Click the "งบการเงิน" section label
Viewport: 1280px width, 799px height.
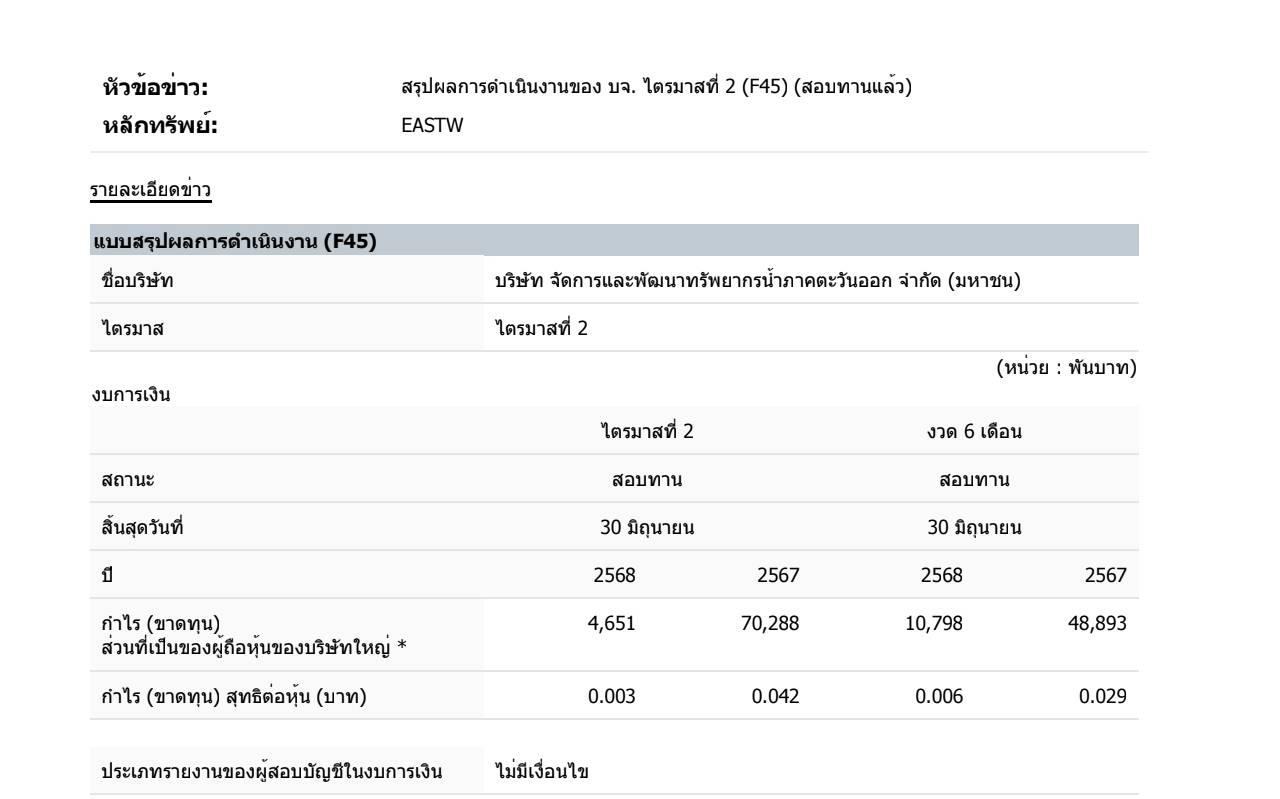[129, 396]
